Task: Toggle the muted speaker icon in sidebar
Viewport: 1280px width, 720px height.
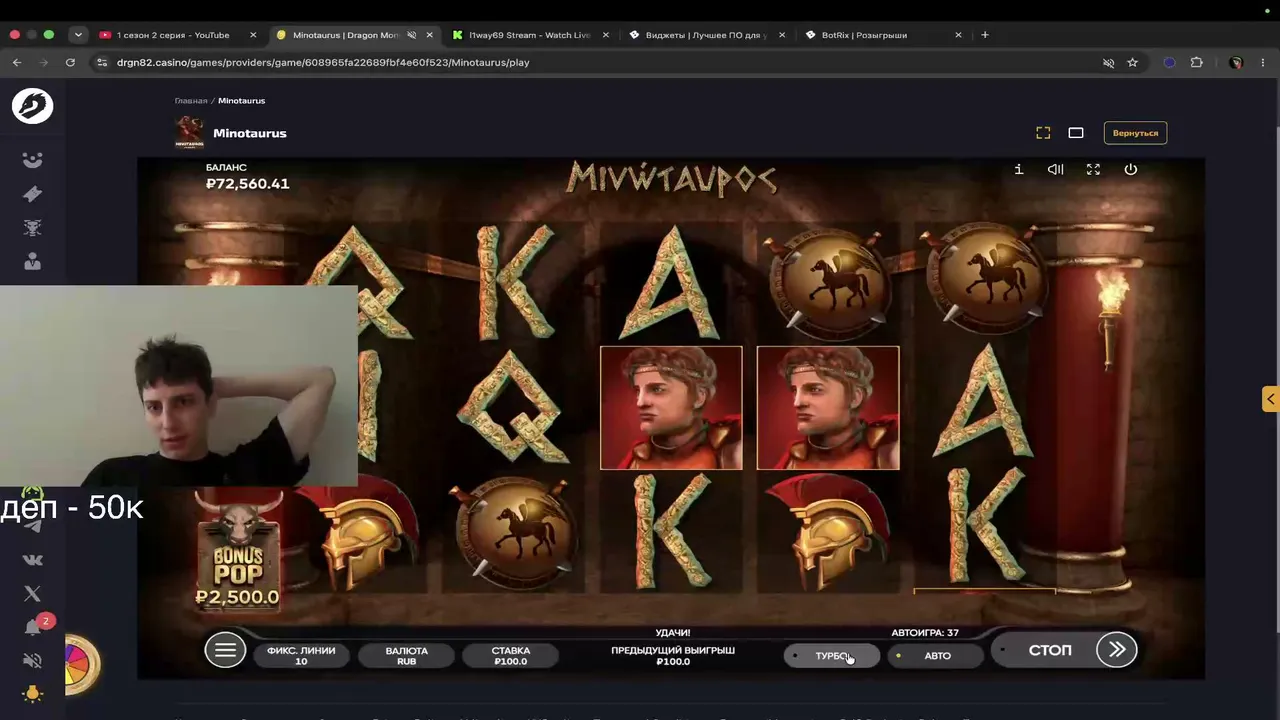Action: pyautogui.click(x=33, y=661)
